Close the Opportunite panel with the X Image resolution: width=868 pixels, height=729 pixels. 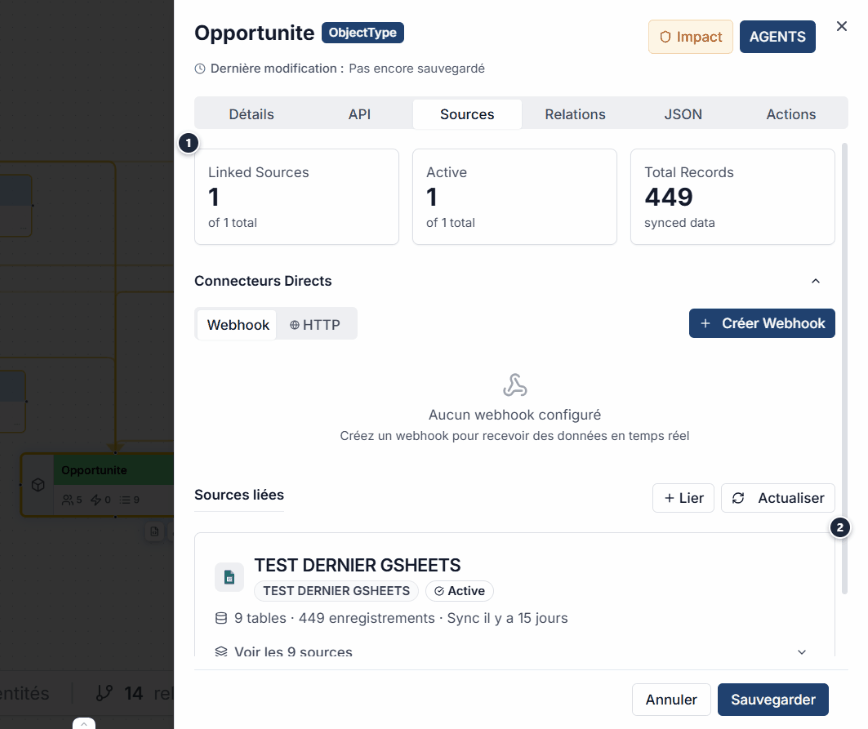click(x=841, y=27)
